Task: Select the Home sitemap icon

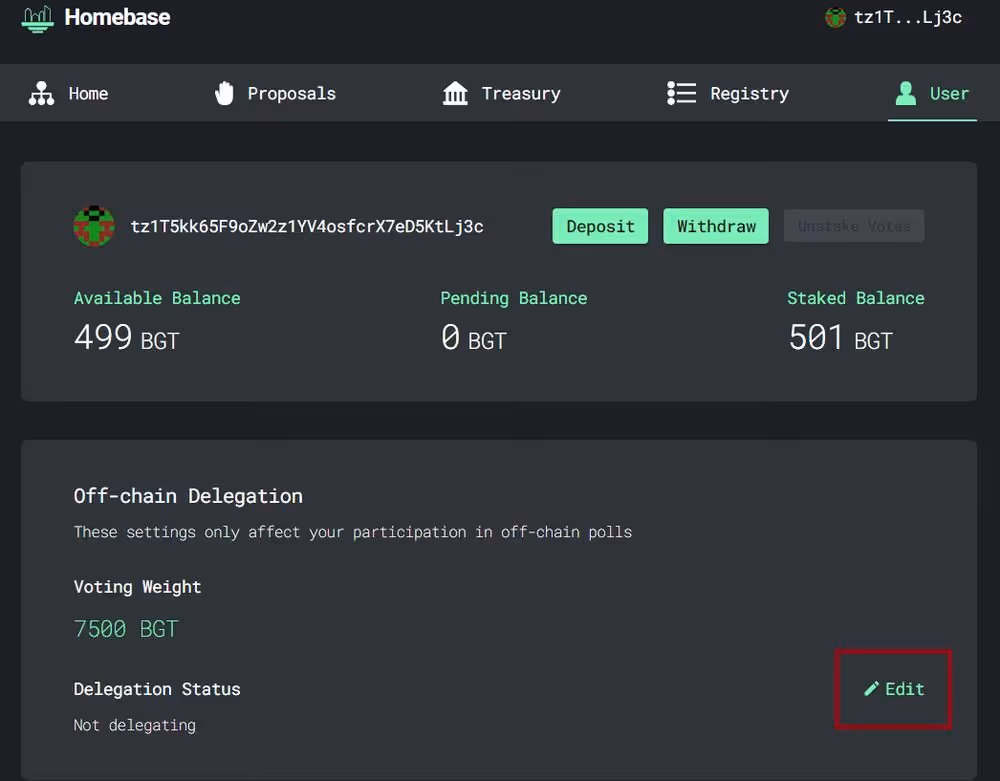Action: click(x=39, y=93)
